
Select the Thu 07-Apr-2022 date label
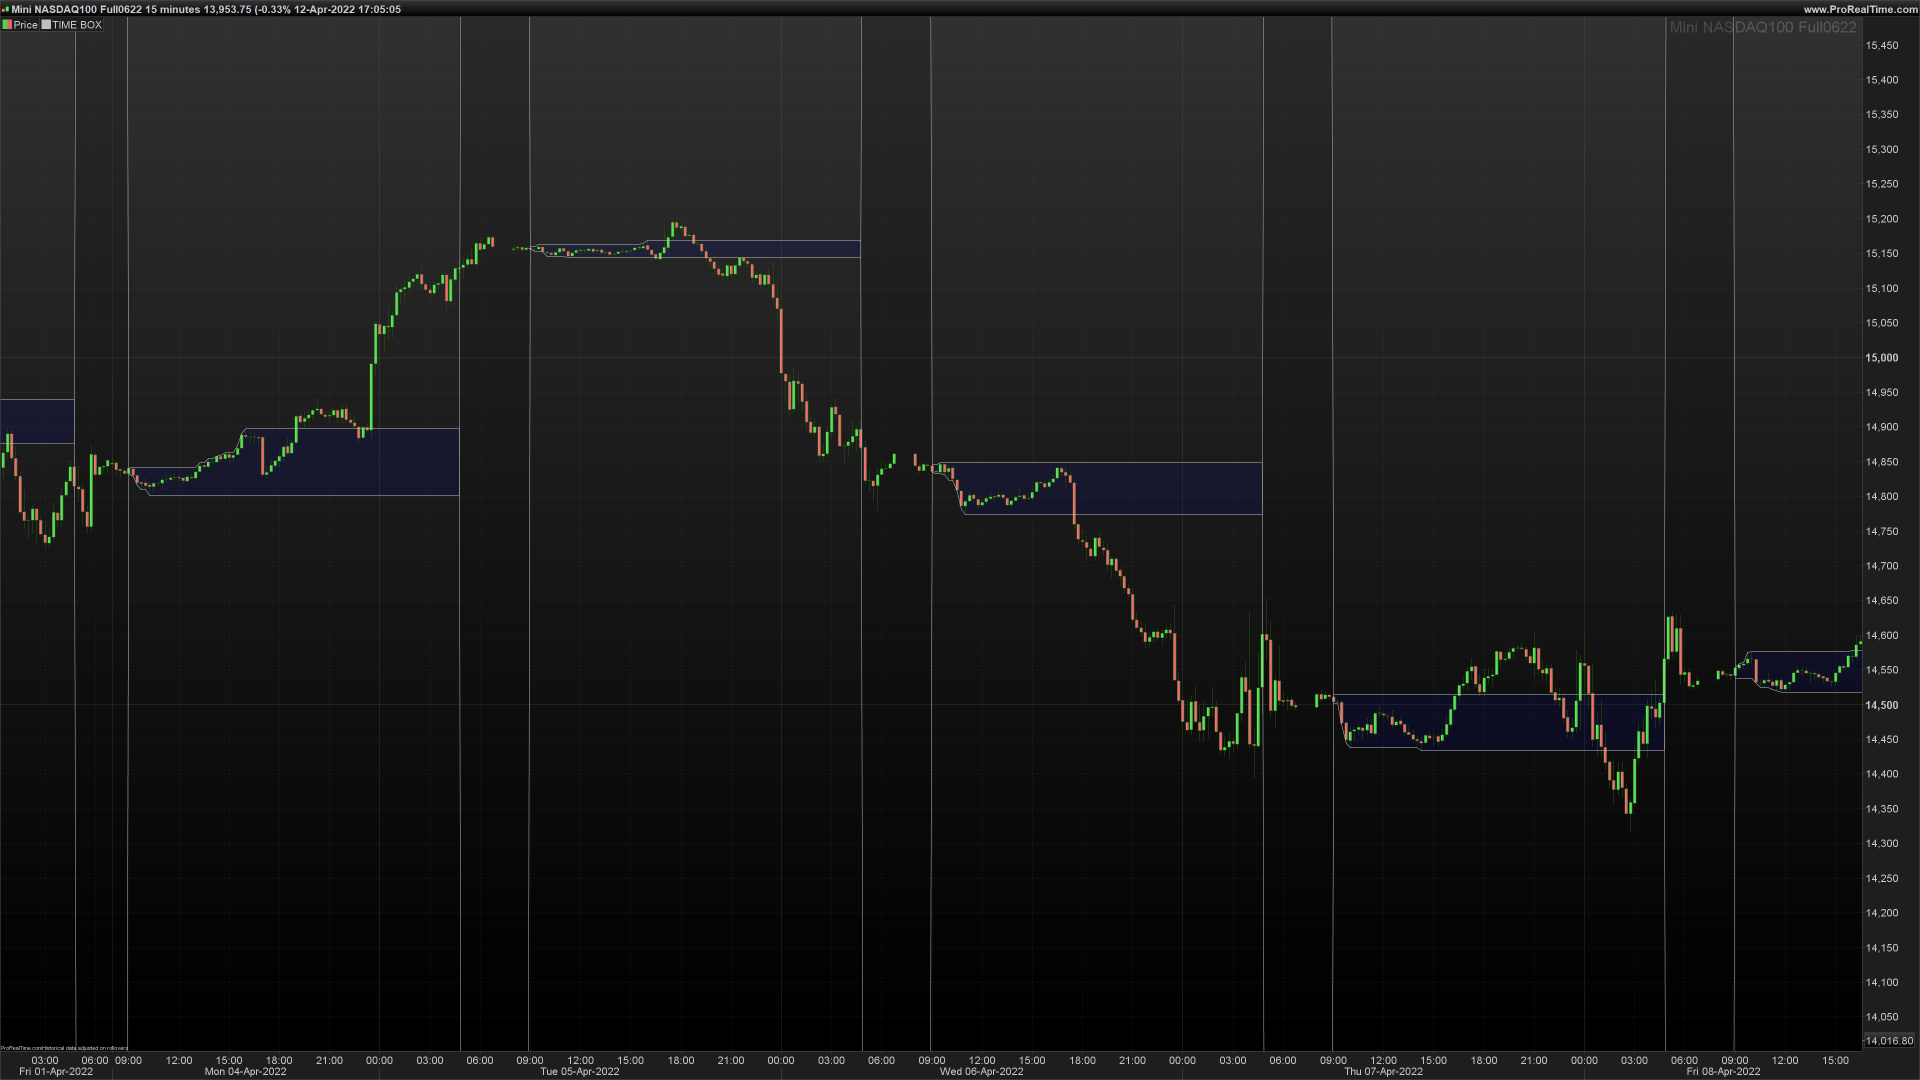(1383, 1072)
